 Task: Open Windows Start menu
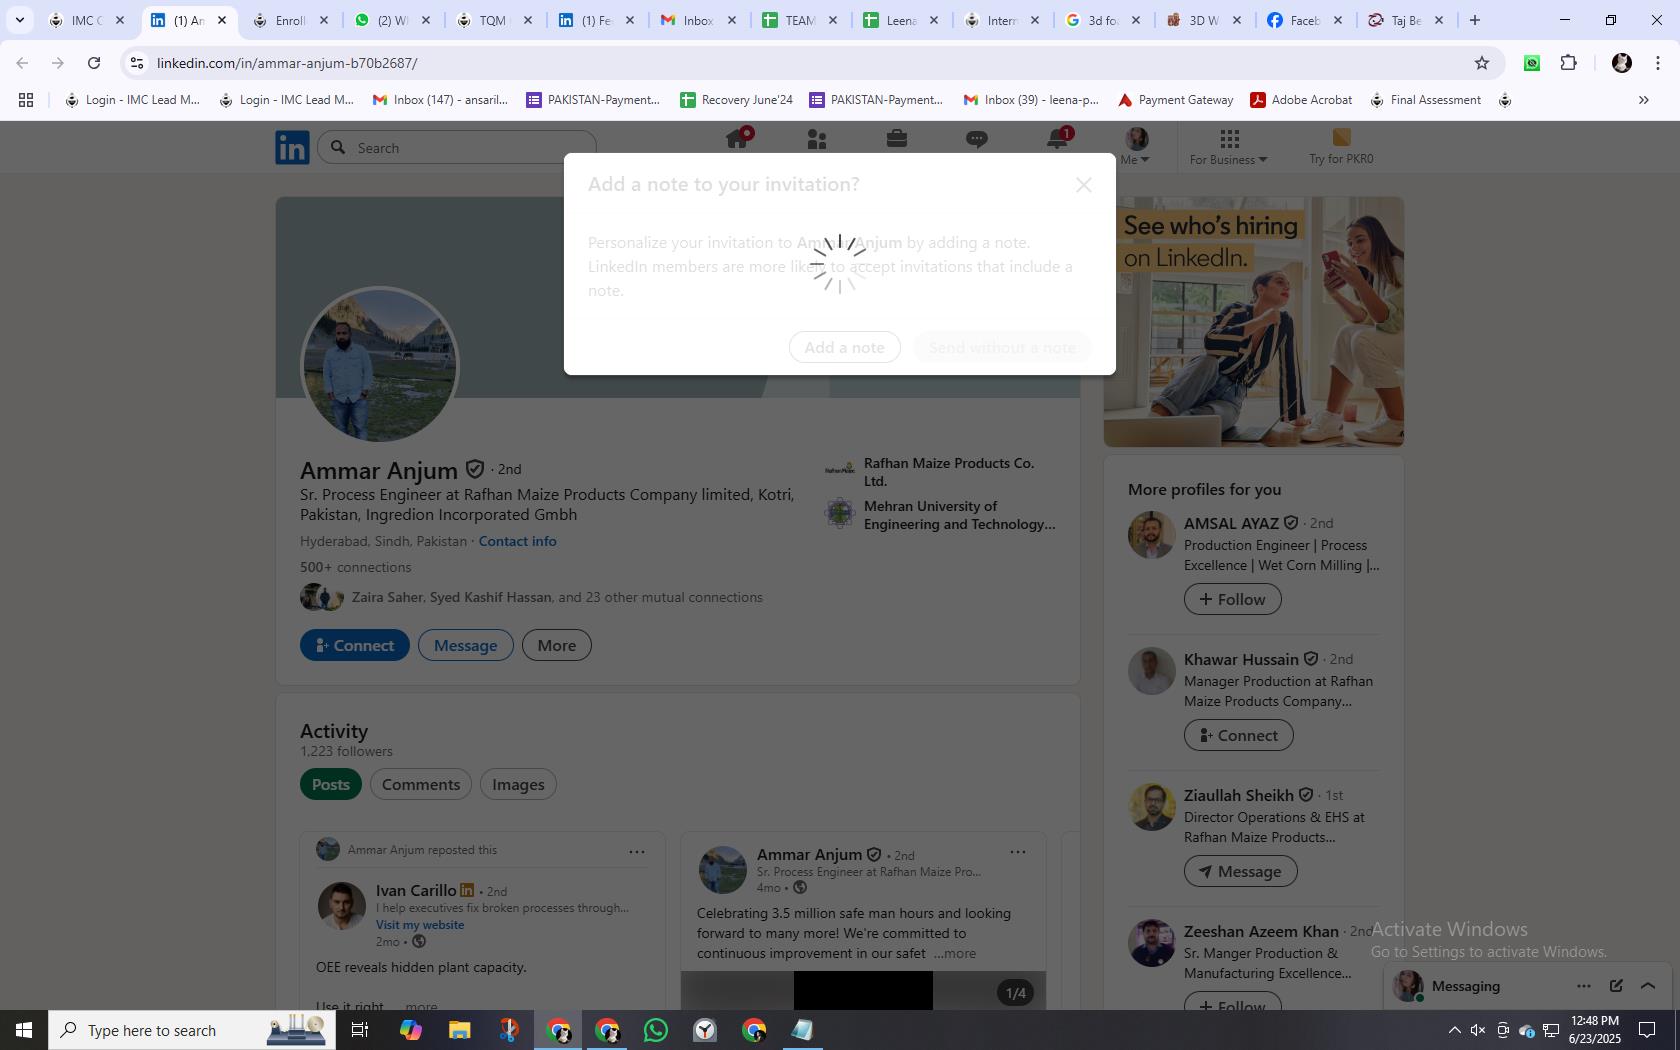click(x=24, y=1030)
